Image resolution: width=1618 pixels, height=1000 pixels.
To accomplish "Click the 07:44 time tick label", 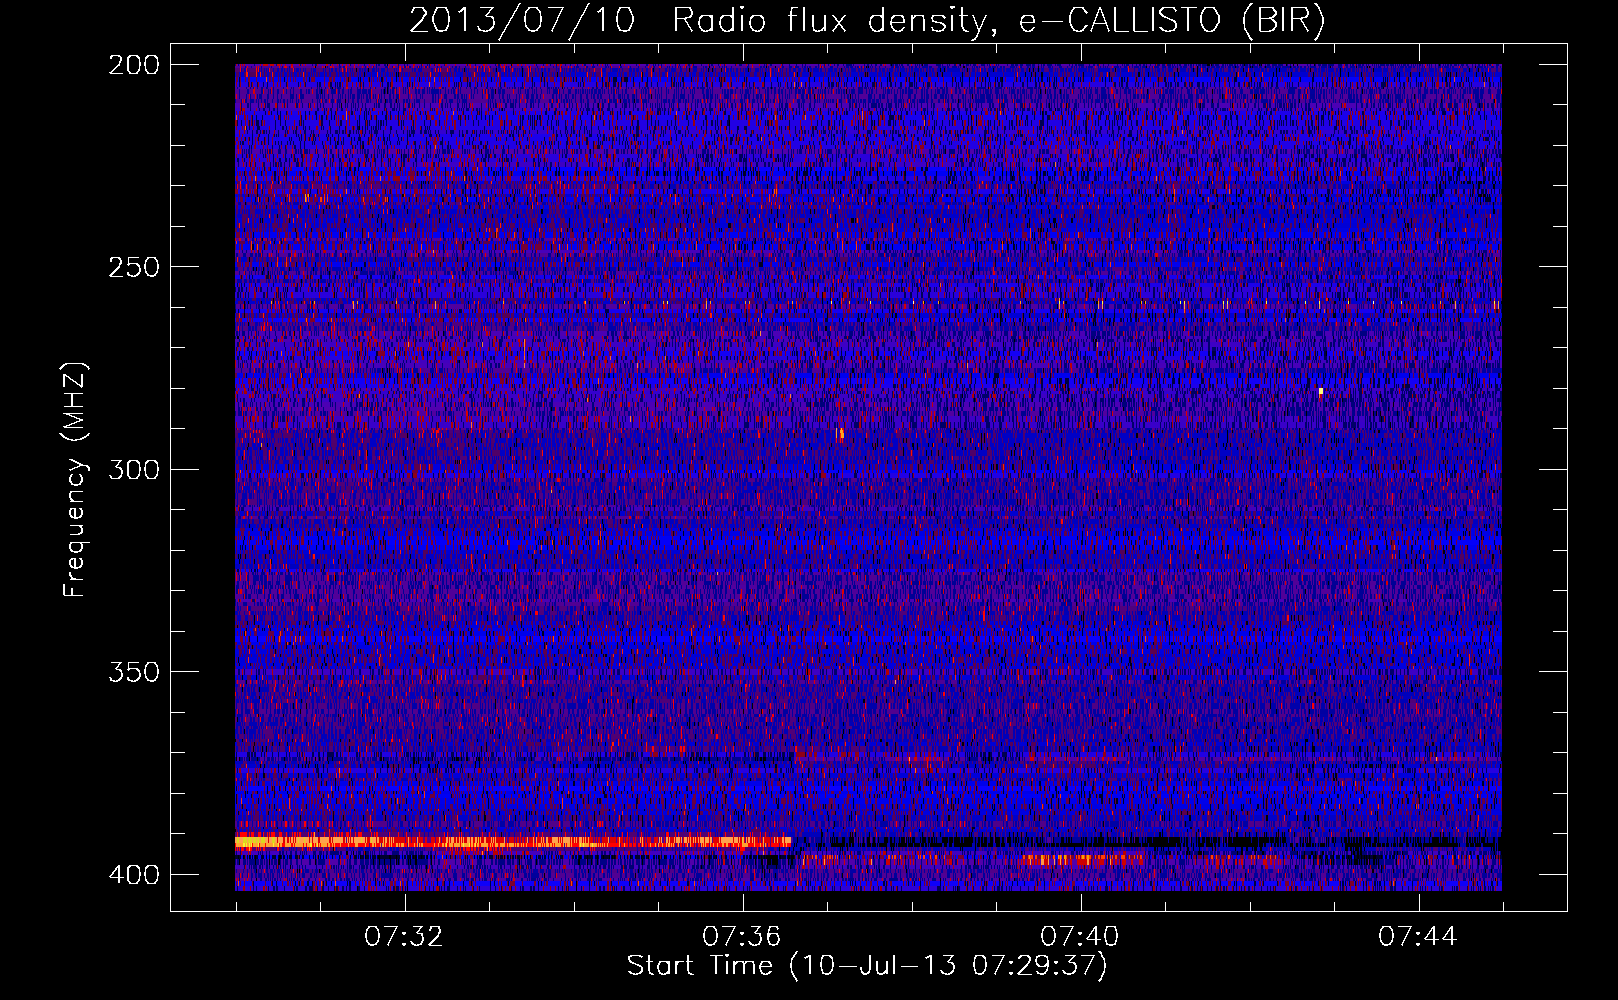I will pos(1418,937).
